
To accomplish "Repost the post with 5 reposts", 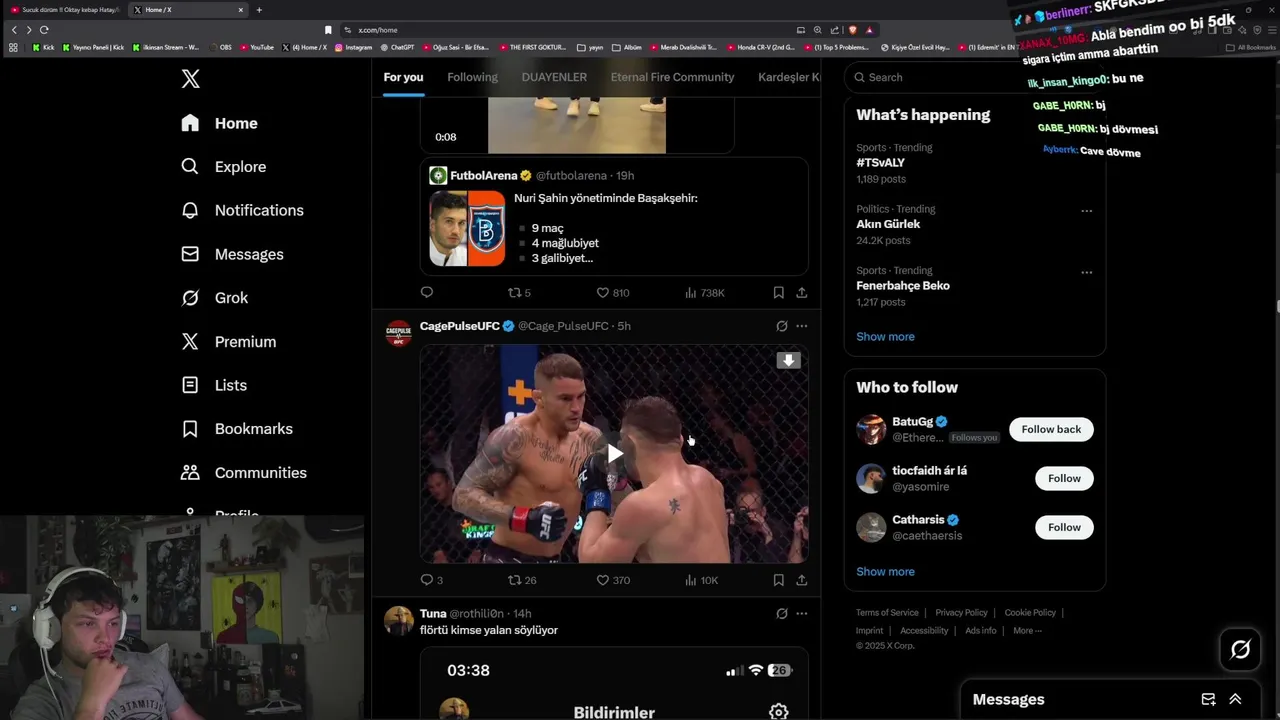I will 519,292.
